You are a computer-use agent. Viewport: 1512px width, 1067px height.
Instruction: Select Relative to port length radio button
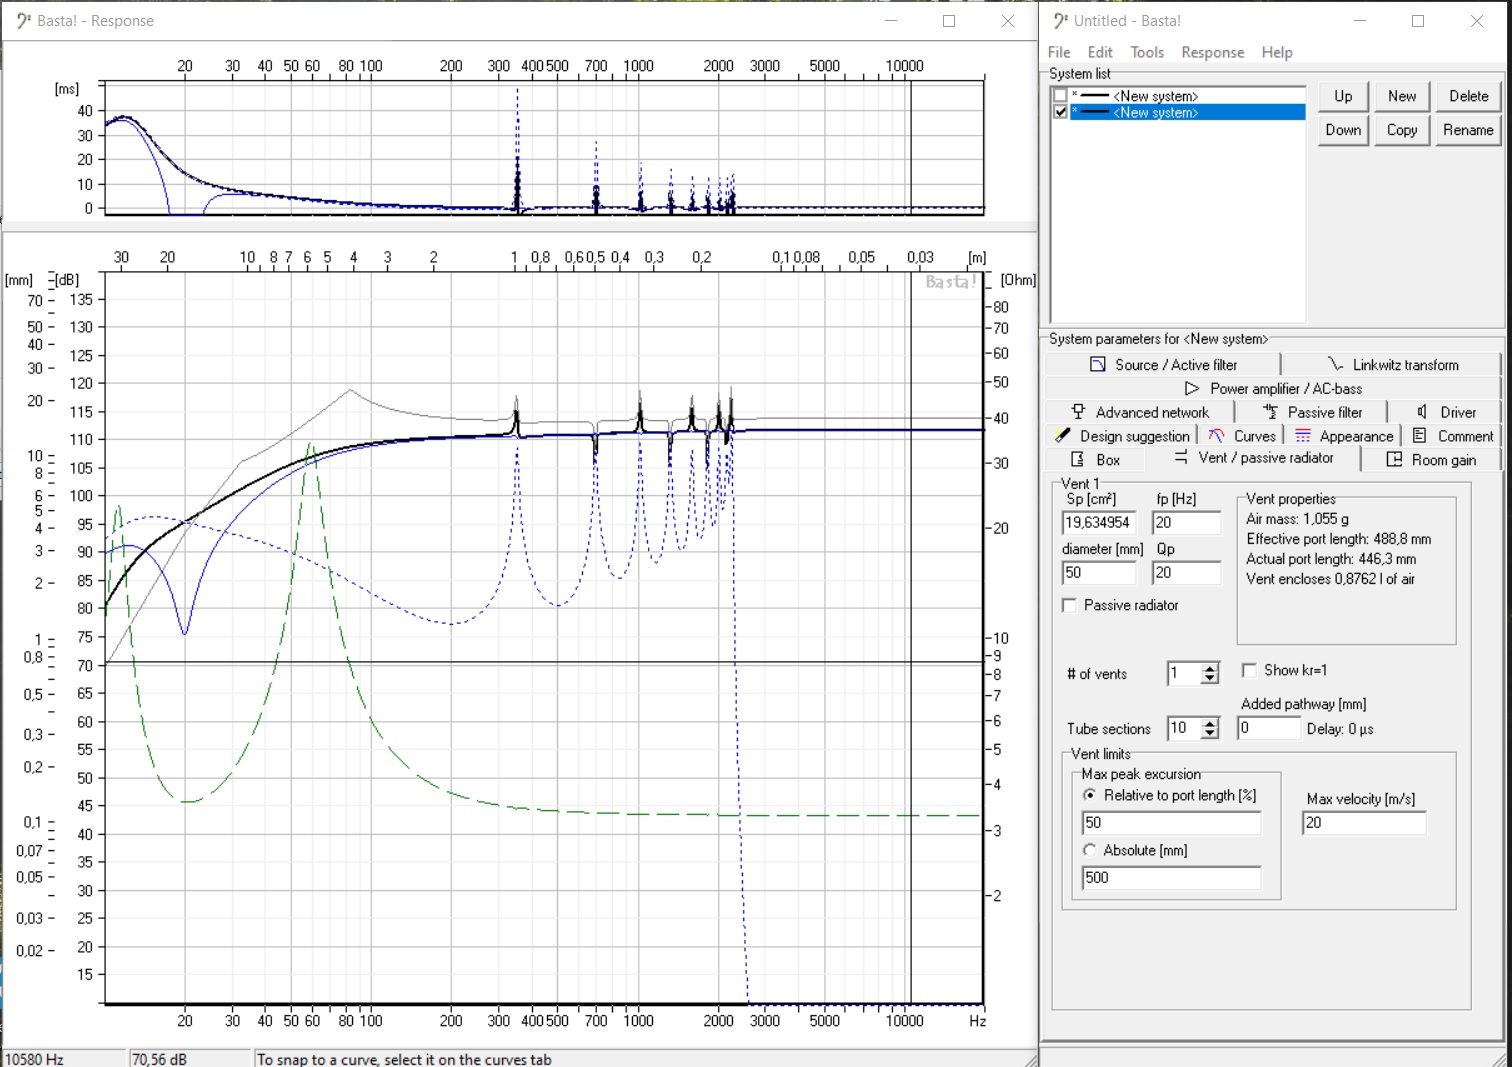pos(1090,795)
